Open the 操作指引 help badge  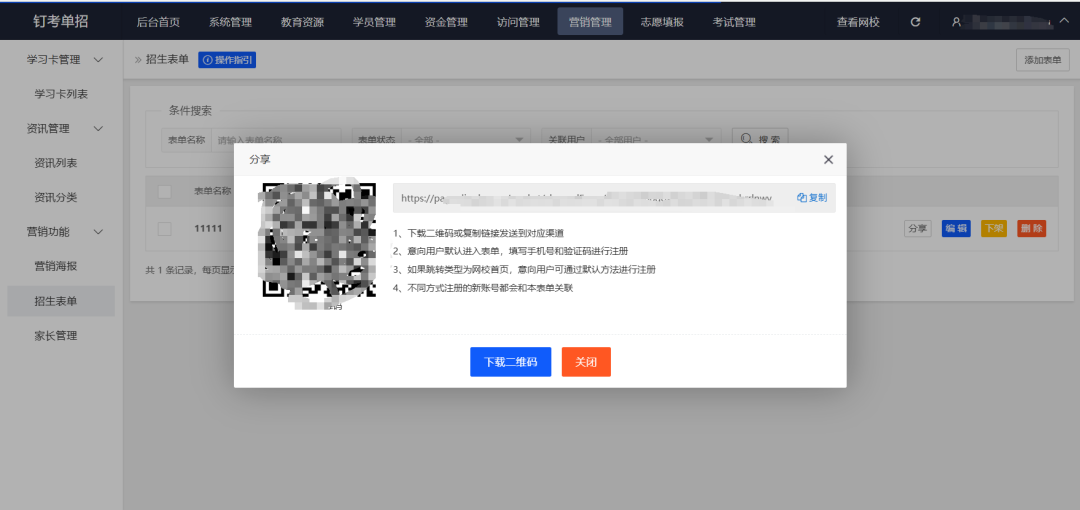click(227, 60)
